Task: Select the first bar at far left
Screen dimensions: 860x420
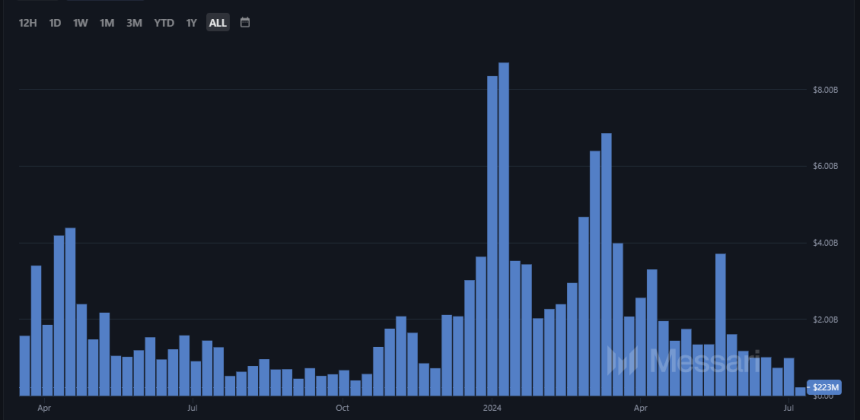Action: click(25, 365)
